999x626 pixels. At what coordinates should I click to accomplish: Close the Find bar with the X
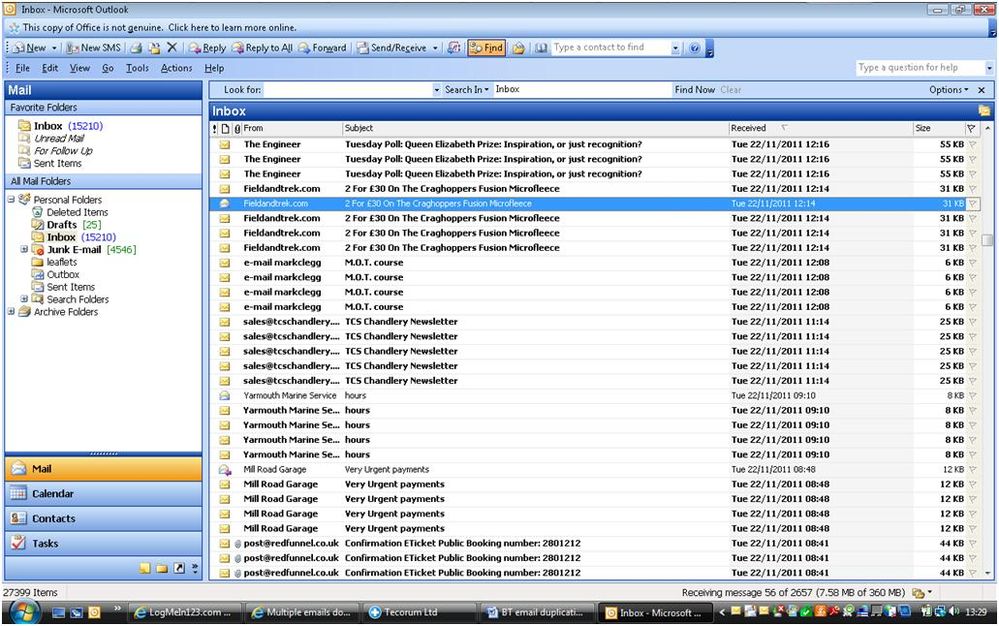(x=981, y=90)
